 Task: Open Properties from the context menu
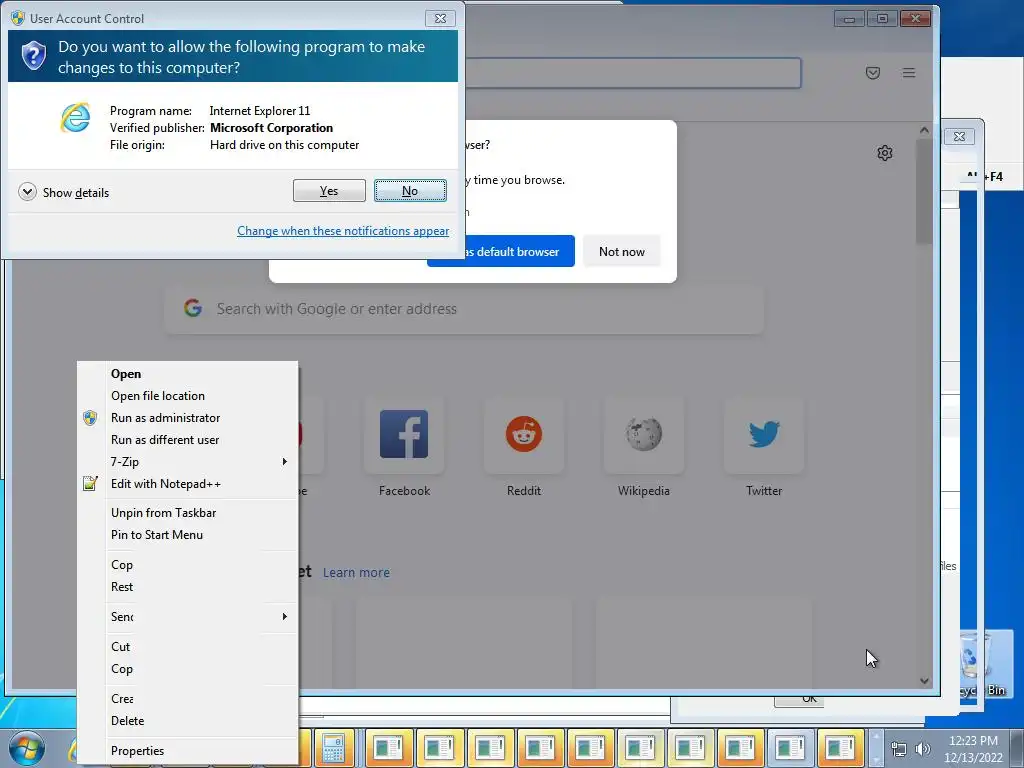point(187,751)
